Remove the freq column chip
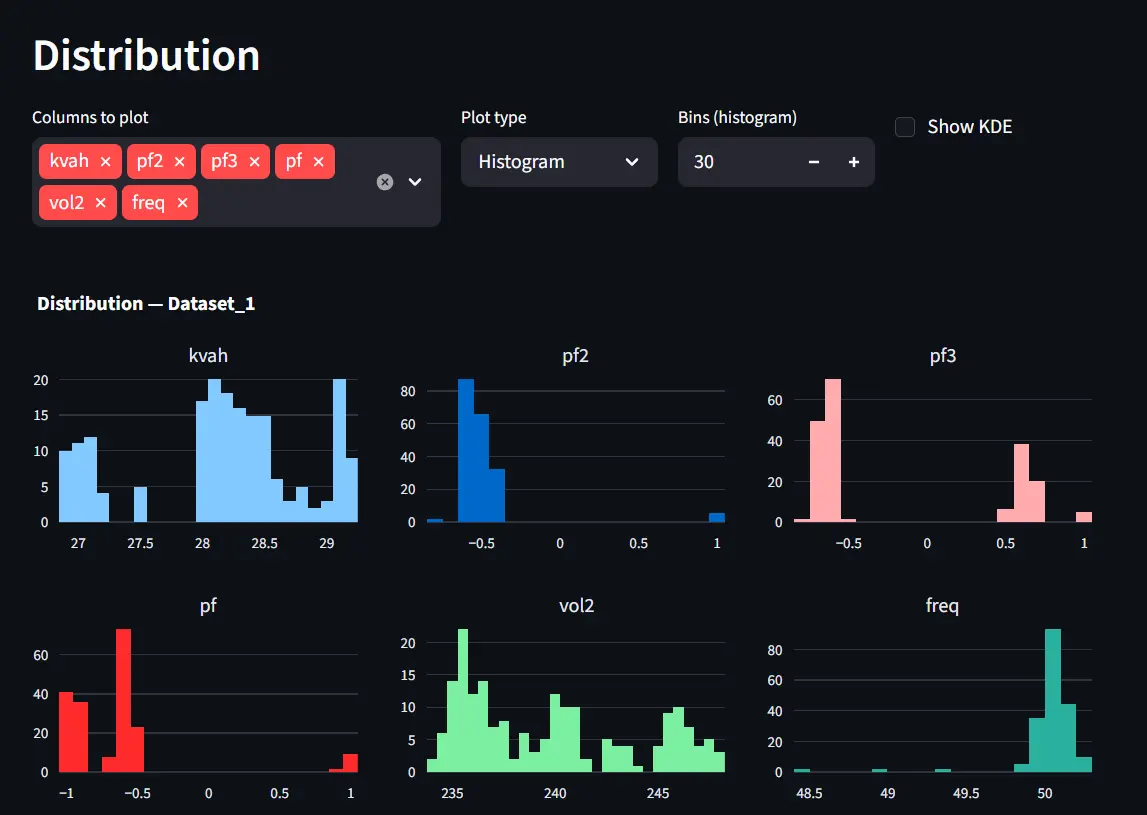This screenshot has height=815, width=1147. (x=182, y=202)
